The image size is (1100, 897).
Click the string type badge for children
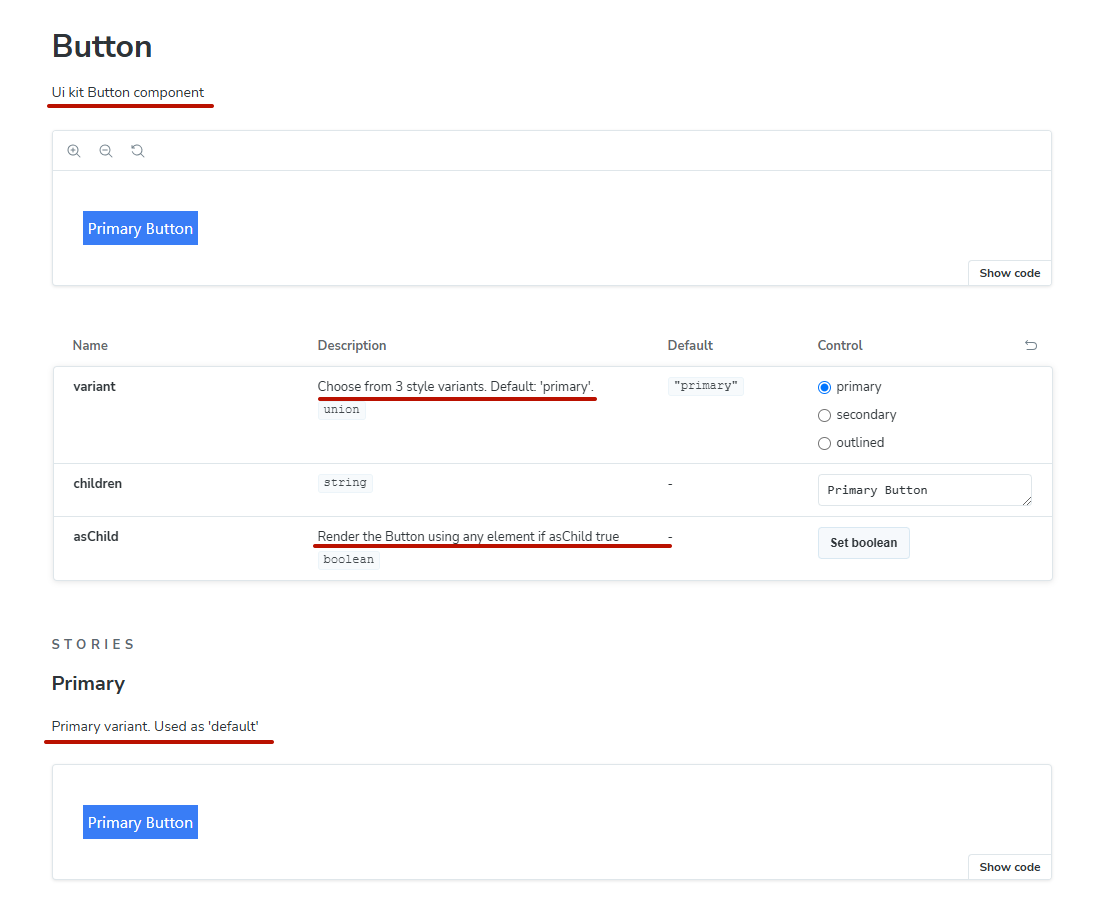(x=345, y=482)
